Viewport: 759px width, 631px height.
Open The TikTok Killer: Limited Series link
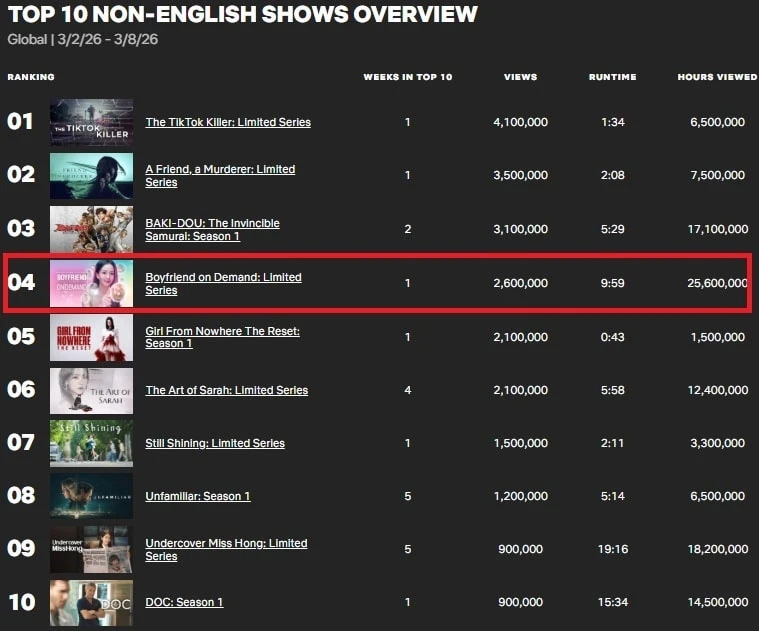pos(228,122)
